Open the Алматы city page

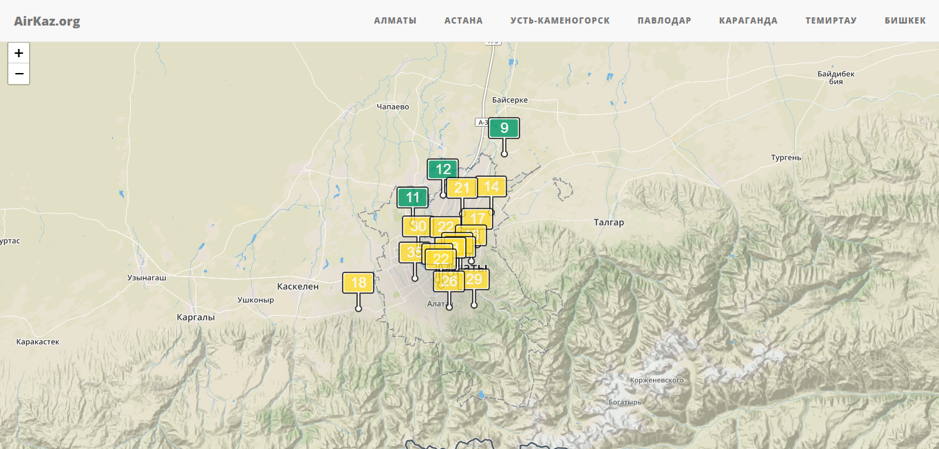(395, 21)
